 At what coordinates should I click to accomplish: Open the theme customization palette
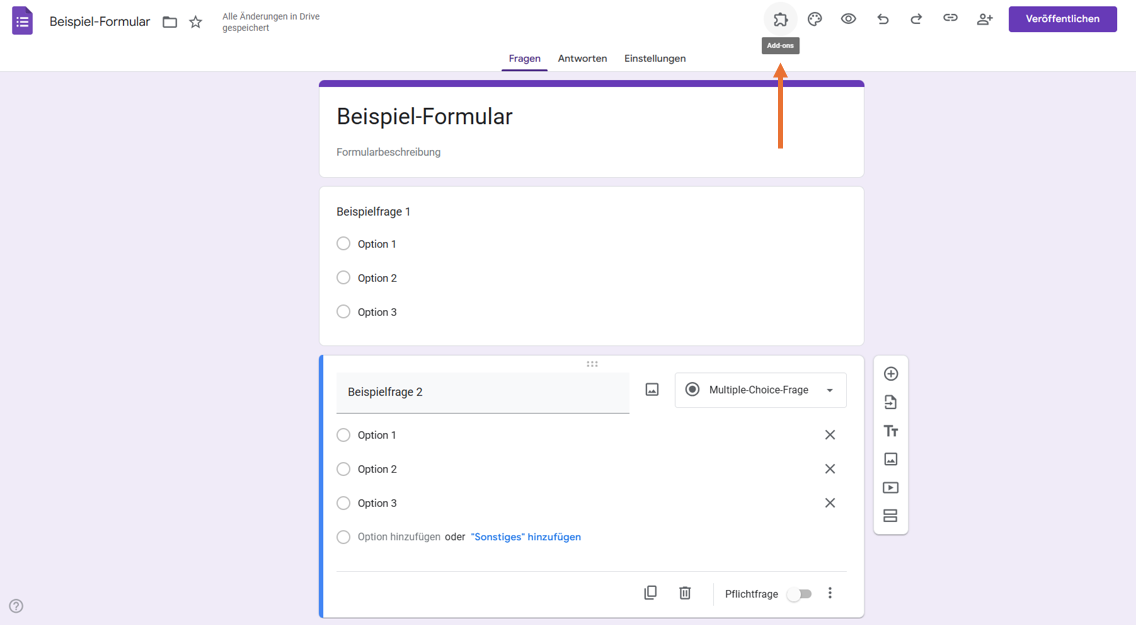coord(815,19)
